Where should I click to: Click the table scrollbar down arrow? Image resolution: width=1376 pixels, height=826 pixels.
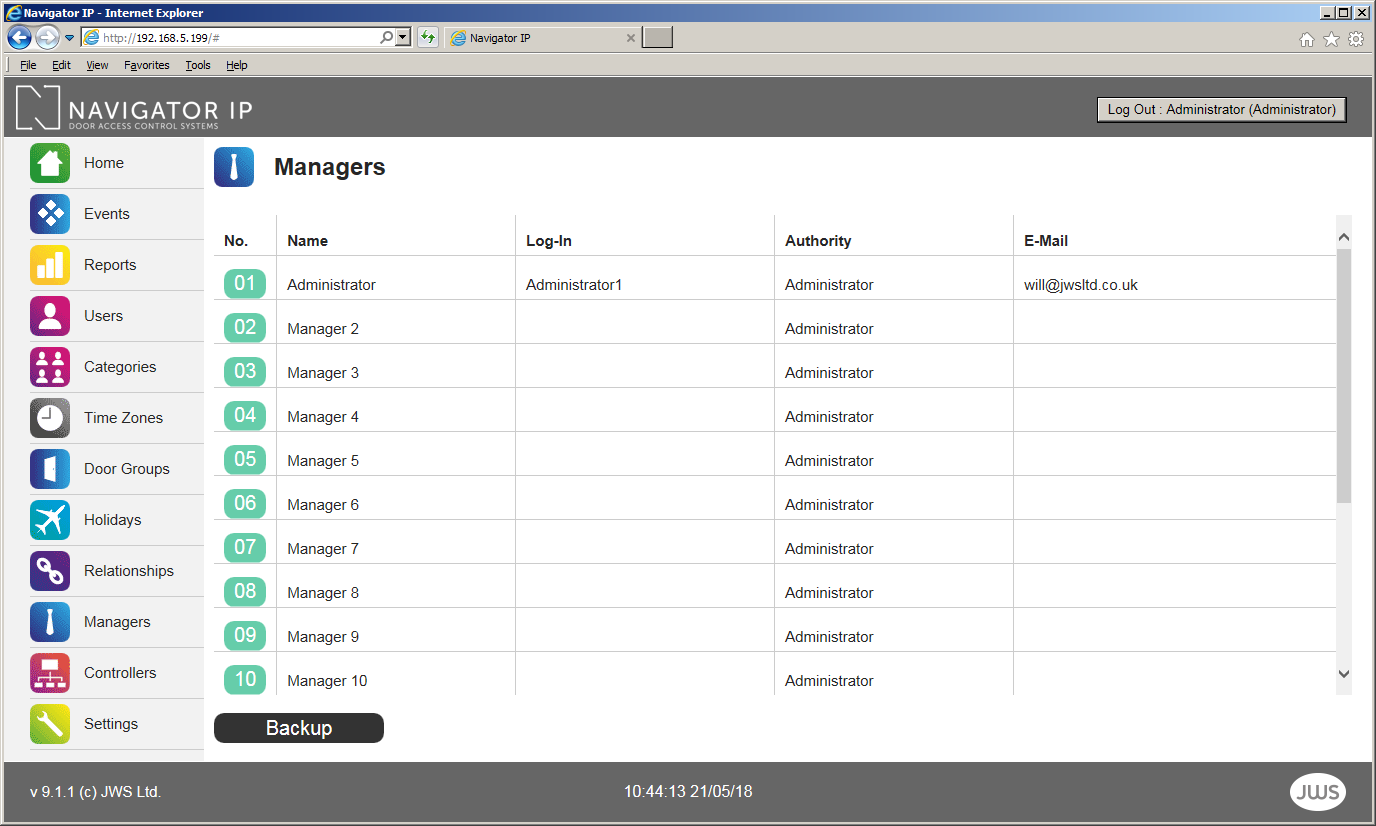[x=1344, y=674]
